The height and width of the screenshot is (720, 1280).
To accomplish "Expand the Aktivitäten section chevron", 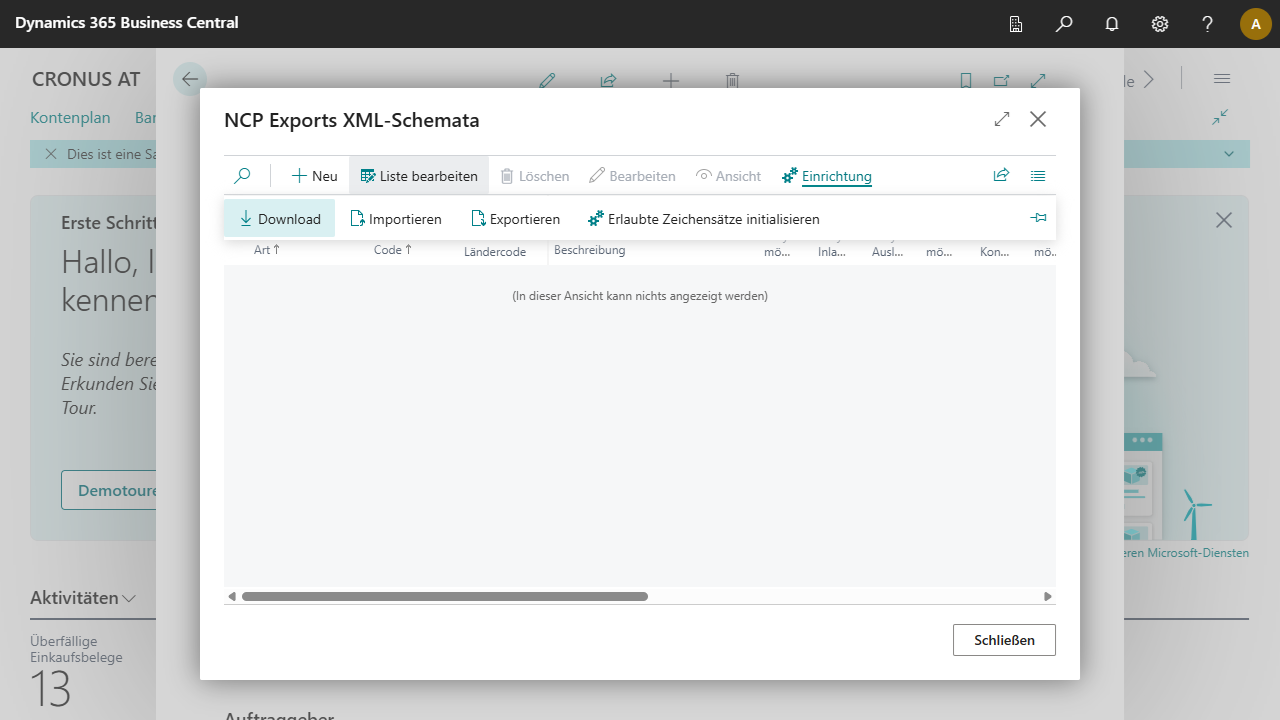I will click(x=129, y=599).
